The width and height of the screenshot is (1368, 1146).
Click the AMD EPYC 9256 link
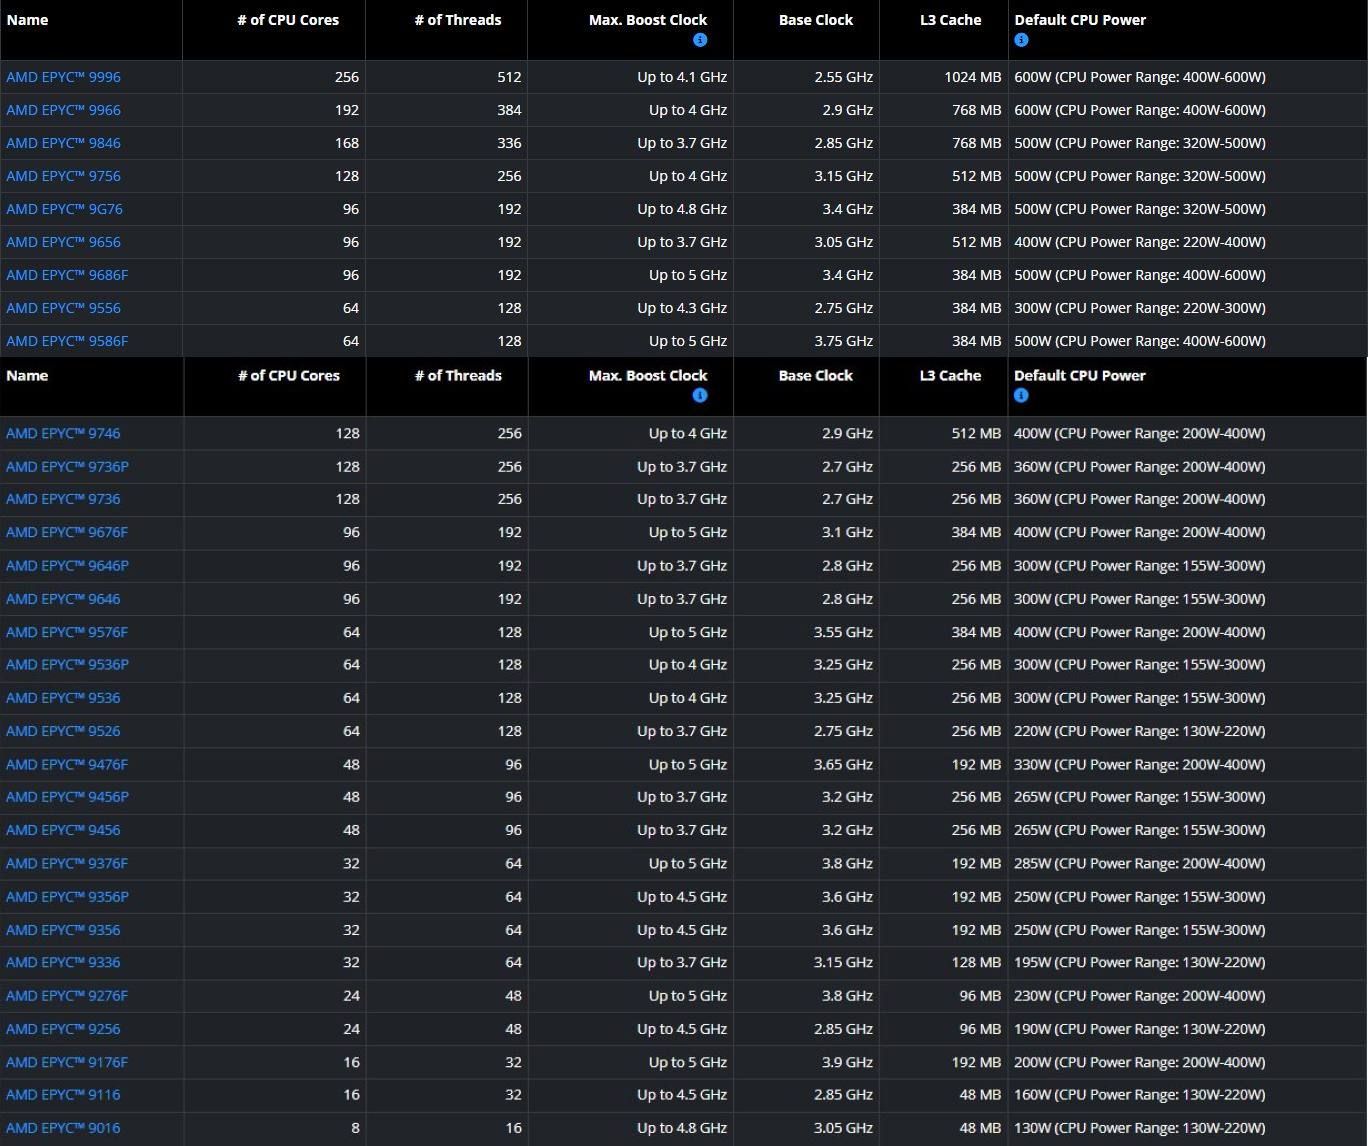point(63,1029)
